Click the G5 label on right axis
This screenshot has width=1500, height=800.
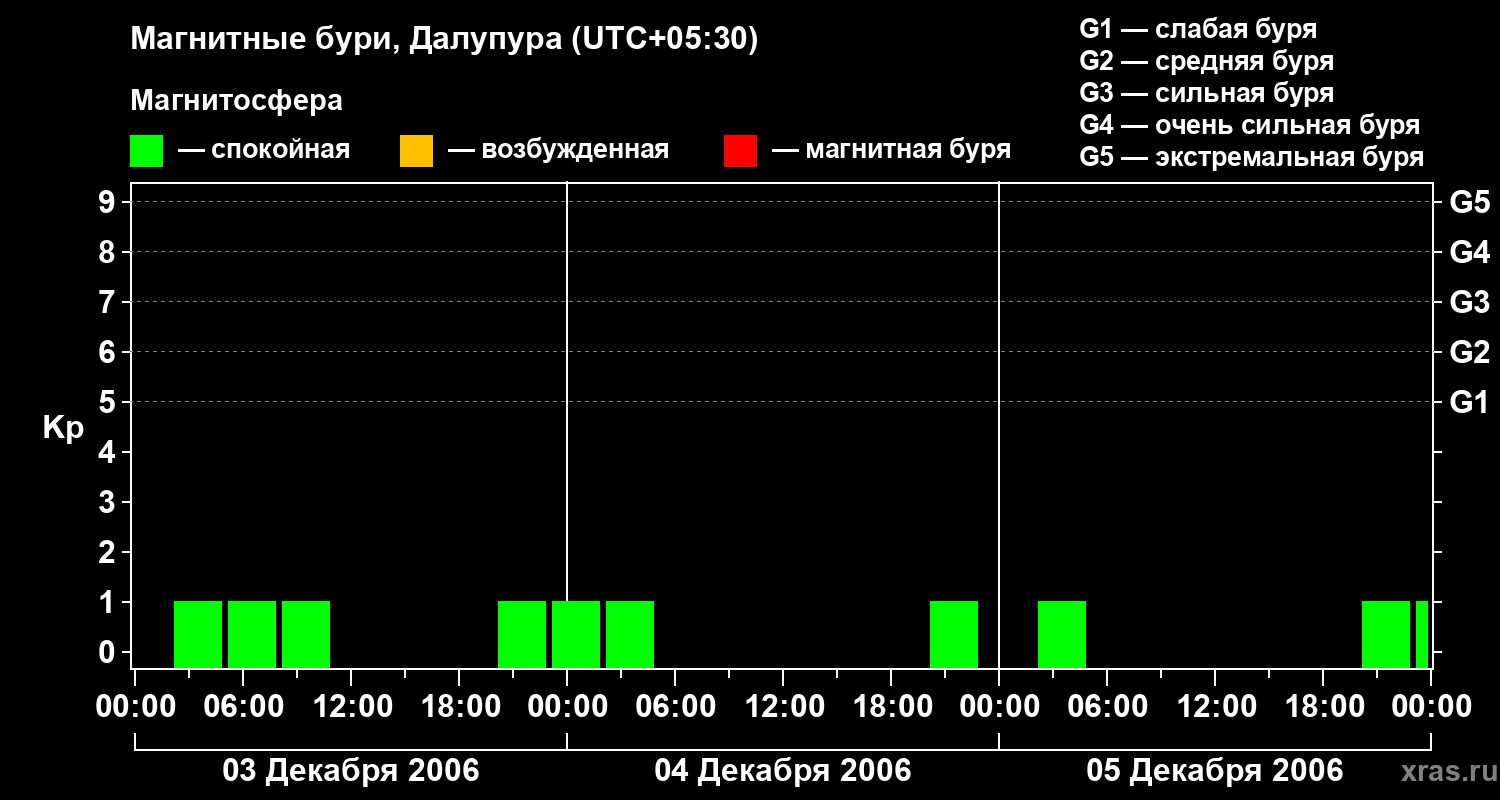[1469, 202]
